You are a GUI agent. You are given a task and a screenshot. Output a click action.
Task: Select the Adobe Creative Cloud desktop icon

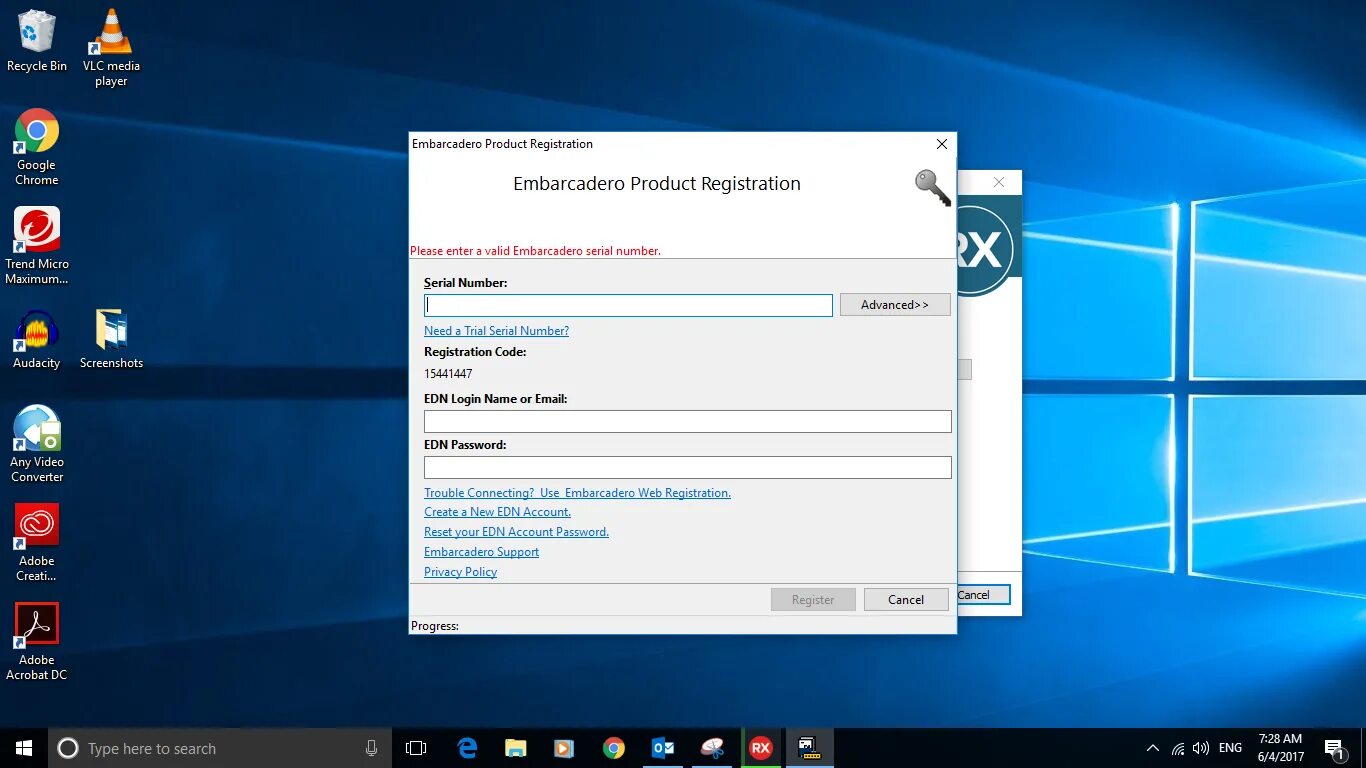[37, 543]
